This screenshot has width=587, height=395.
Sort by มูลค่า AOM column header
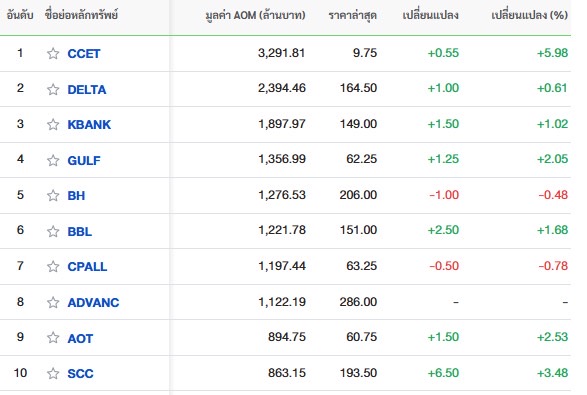click(255, 15)
